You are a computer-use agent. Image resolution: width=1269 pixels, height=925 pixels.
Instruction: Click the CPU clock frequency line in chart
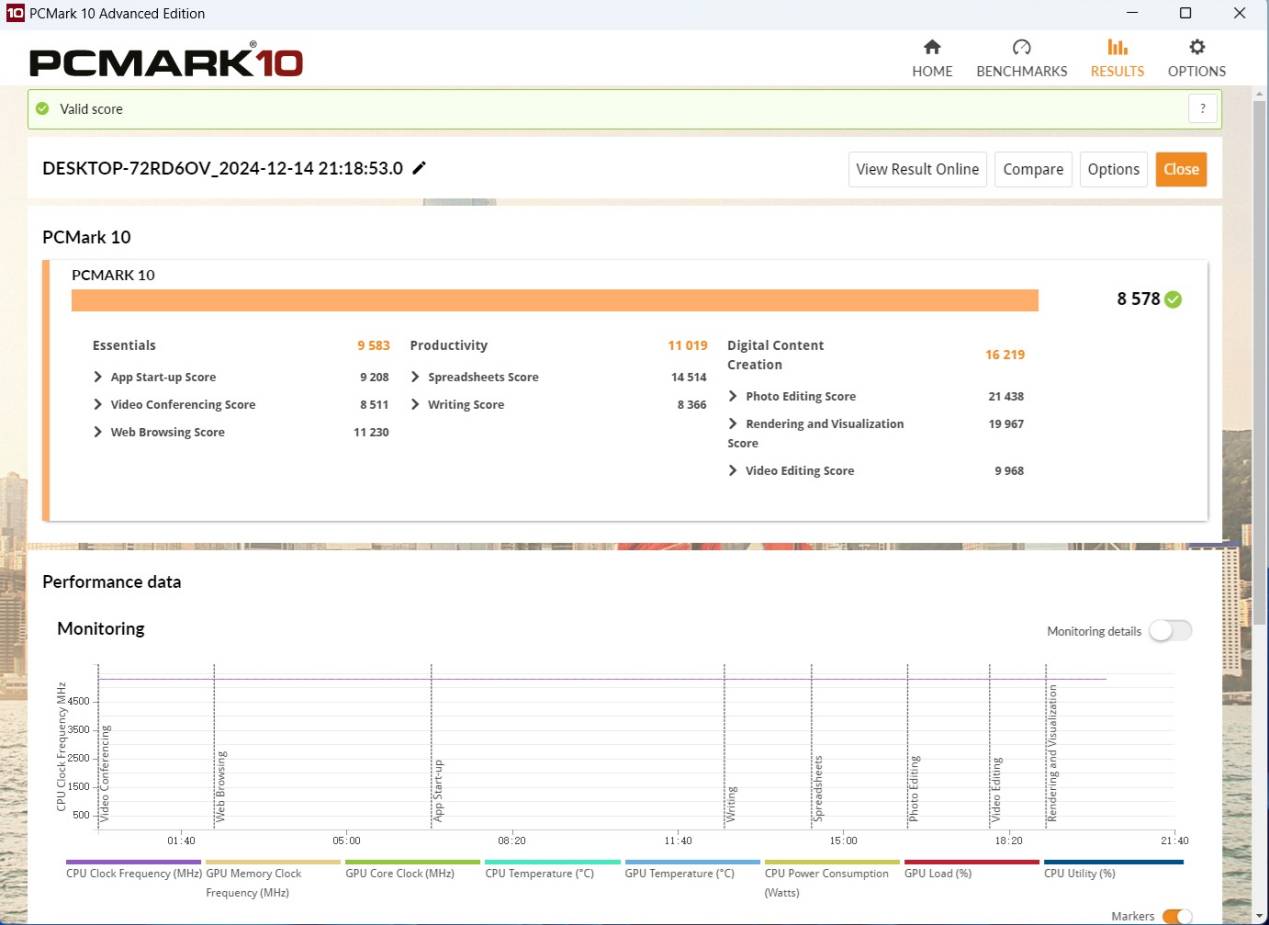[602, 679]
